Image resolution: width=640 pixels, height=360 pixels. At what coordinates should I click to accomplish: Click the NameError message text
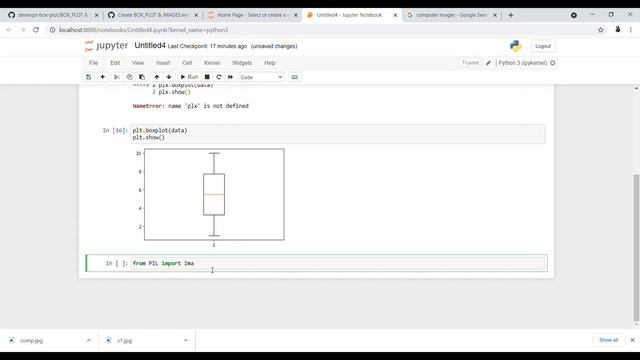coord(191,106)
